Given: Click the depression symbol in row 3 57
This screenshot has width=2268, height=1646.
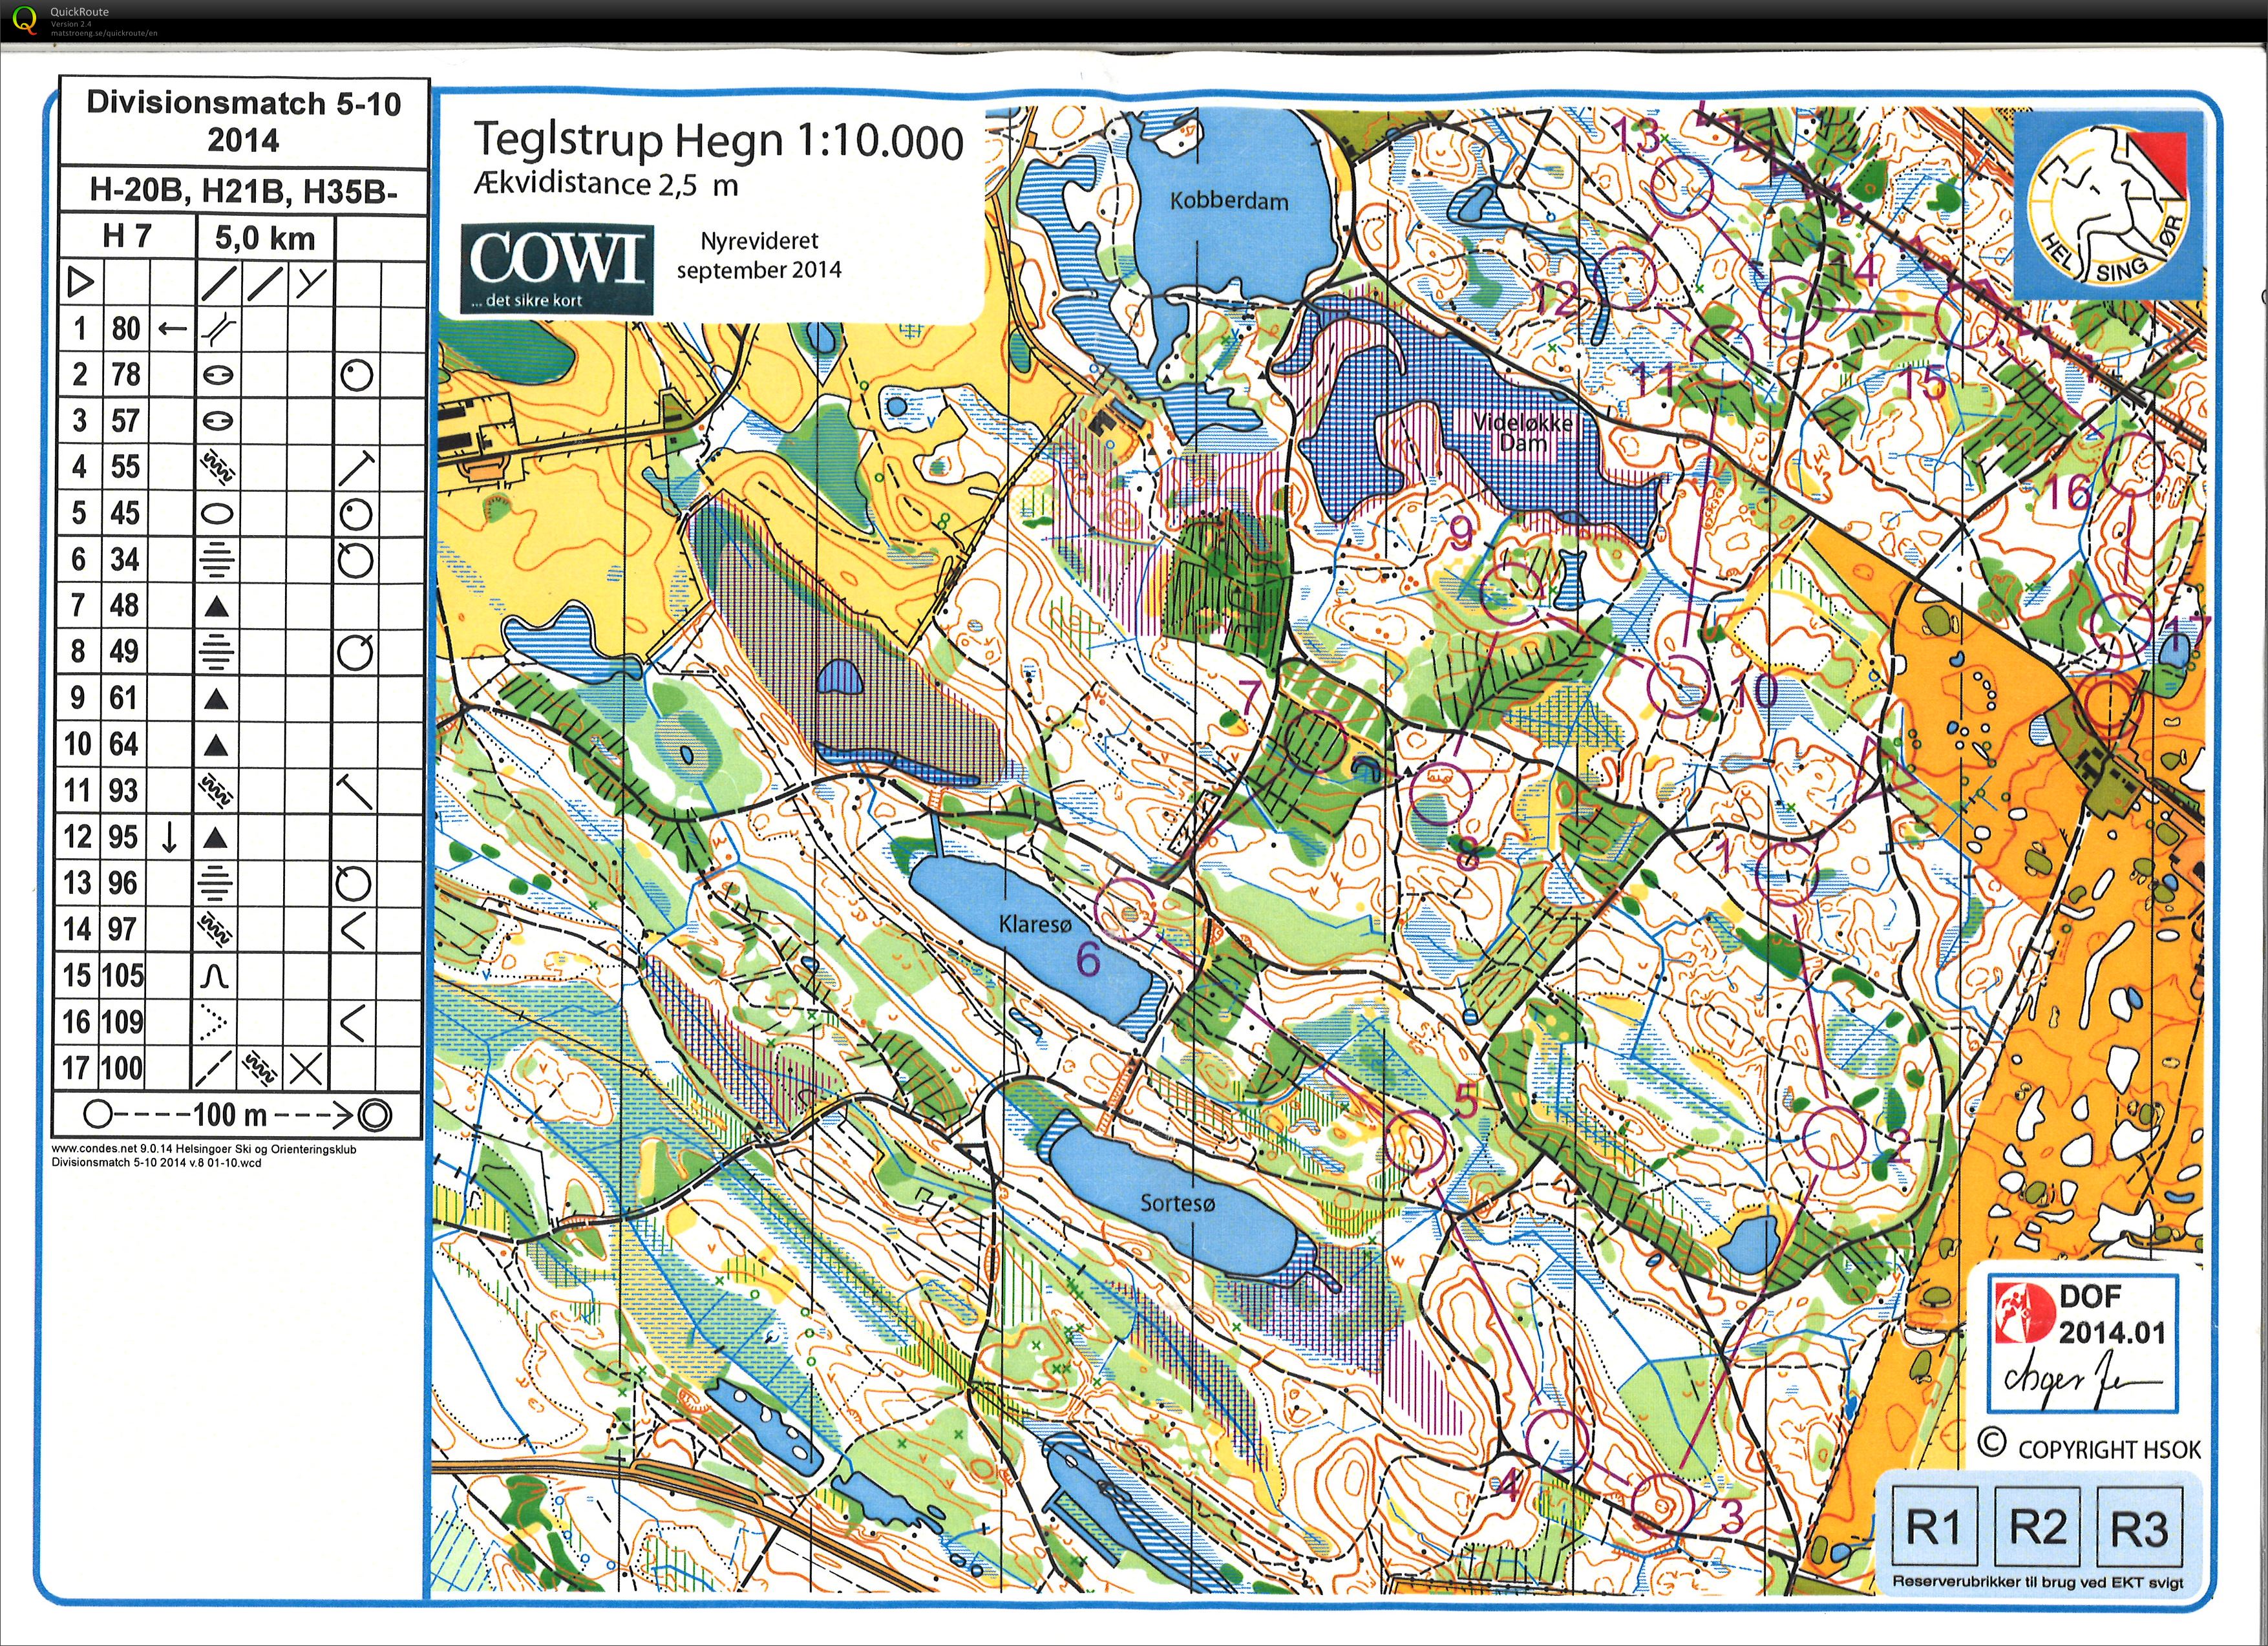Looking at the screenshot, I should (x=218, y=421).
